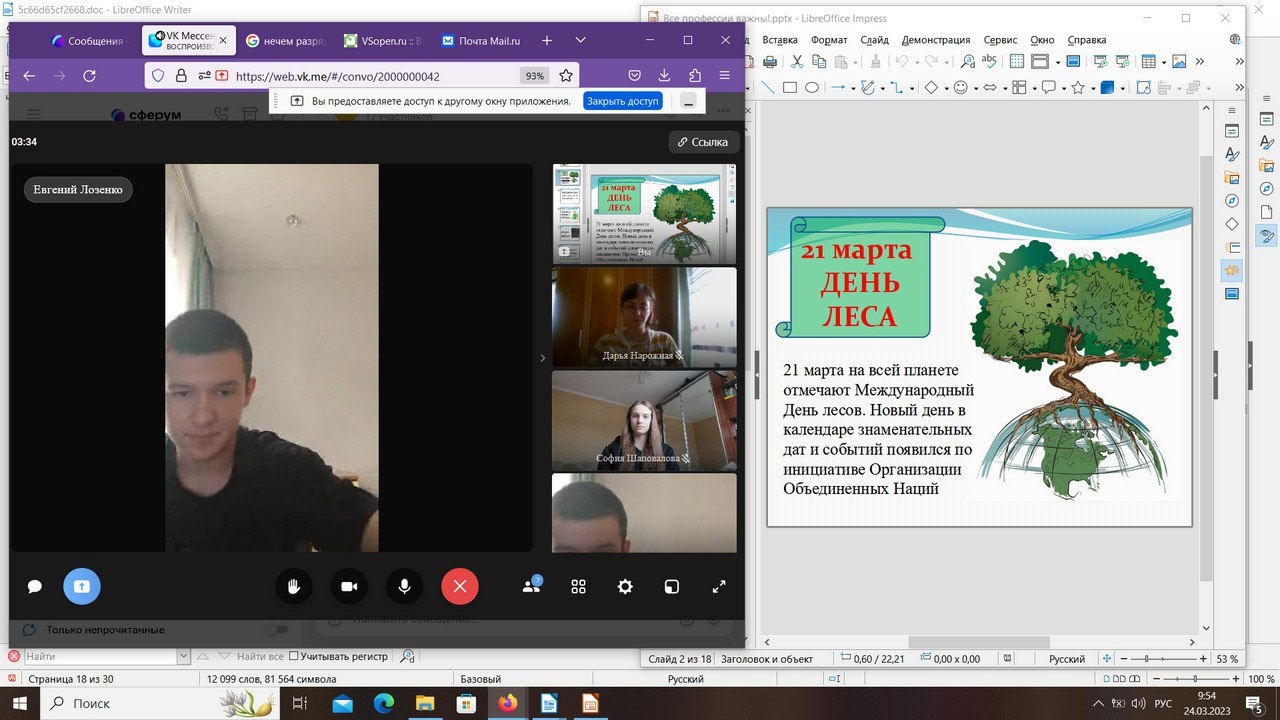Raise hand in the call
Screen dimensions: 1280x720
click(294, 587)
